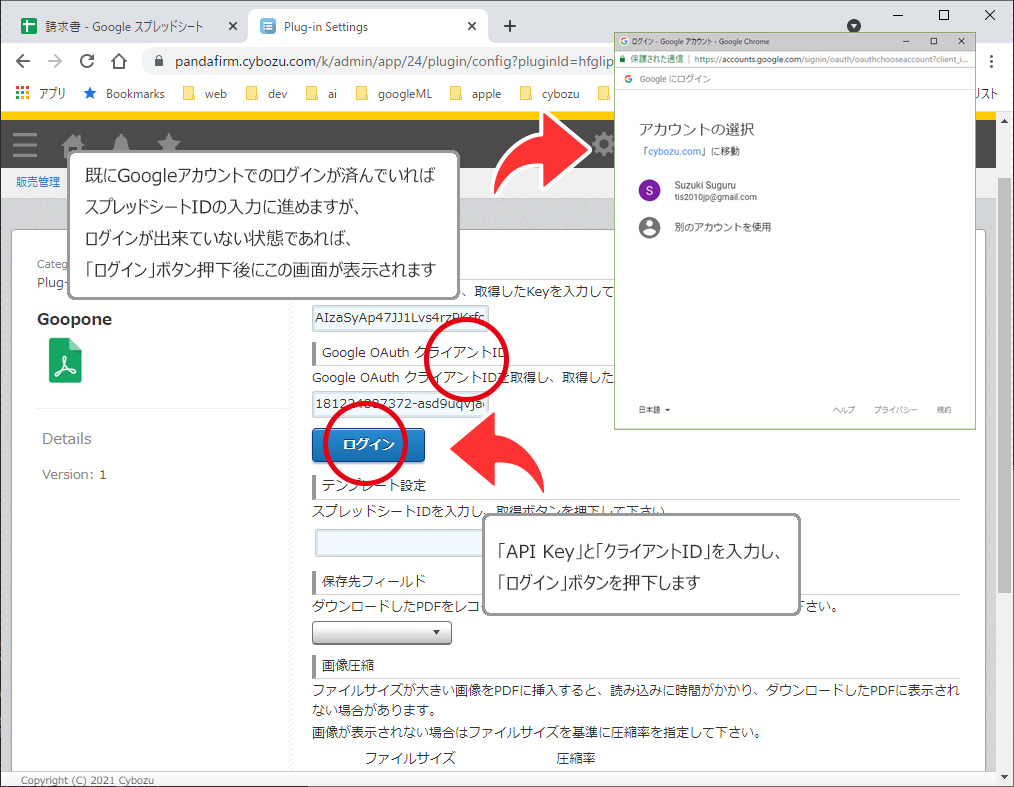The image size is (1014, 787).
Task: Click the page's vertical scrollbar
Action: pos(1005,400)
